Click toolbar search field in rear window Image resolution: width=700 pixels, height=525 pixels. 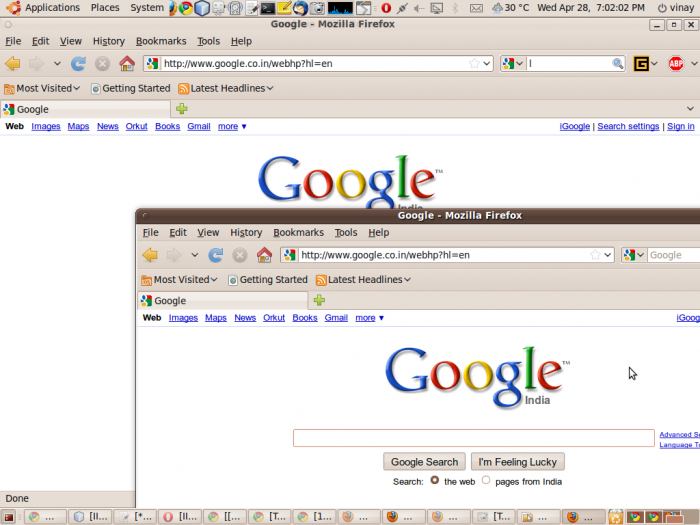[x=569, y=63]
